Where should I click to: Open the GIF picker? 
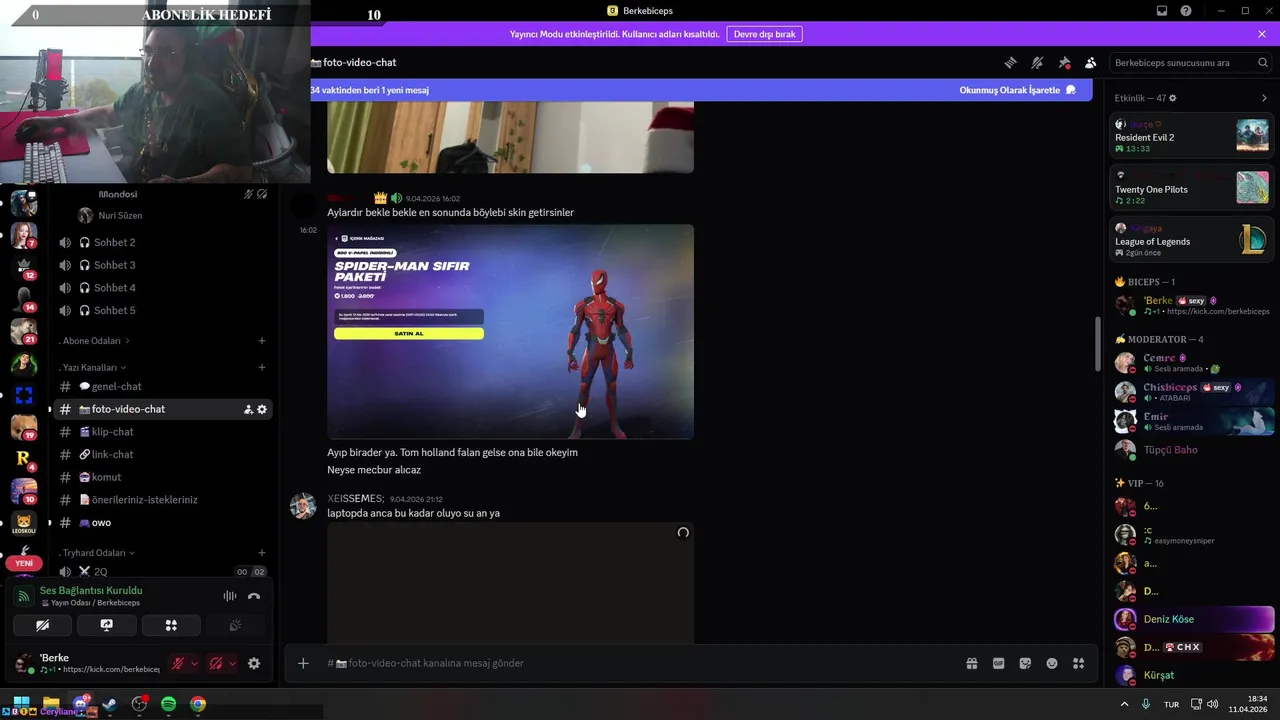click(x=998, y=663)
